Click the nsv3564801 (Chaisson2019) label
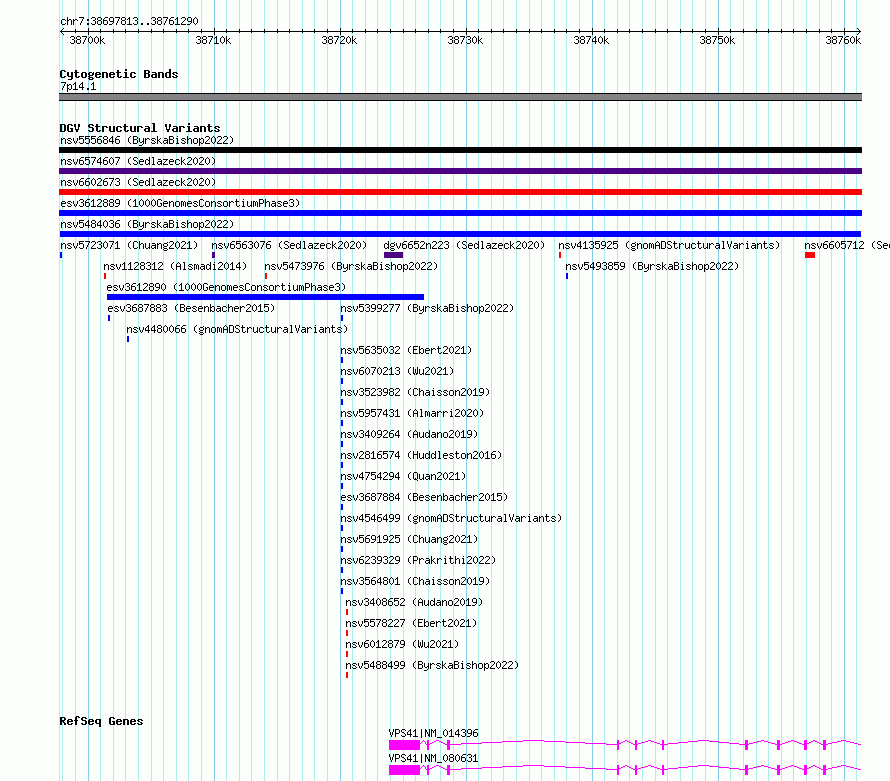 tap(415, 581)
